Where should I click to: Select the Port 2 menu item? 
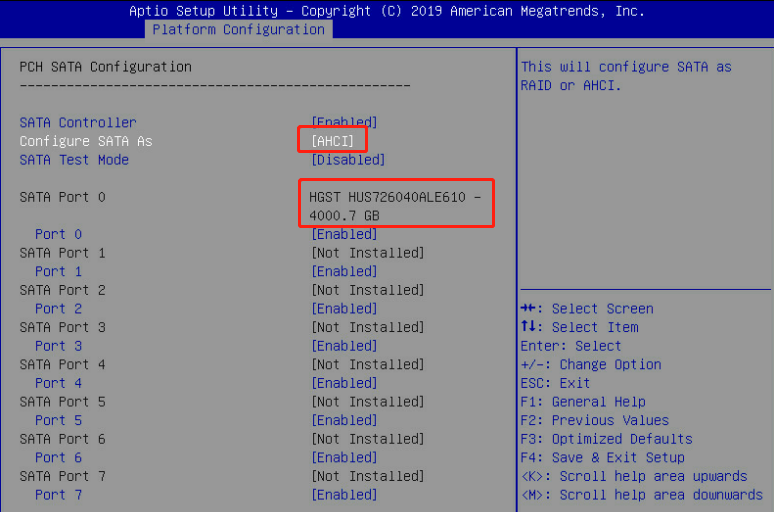58,309
